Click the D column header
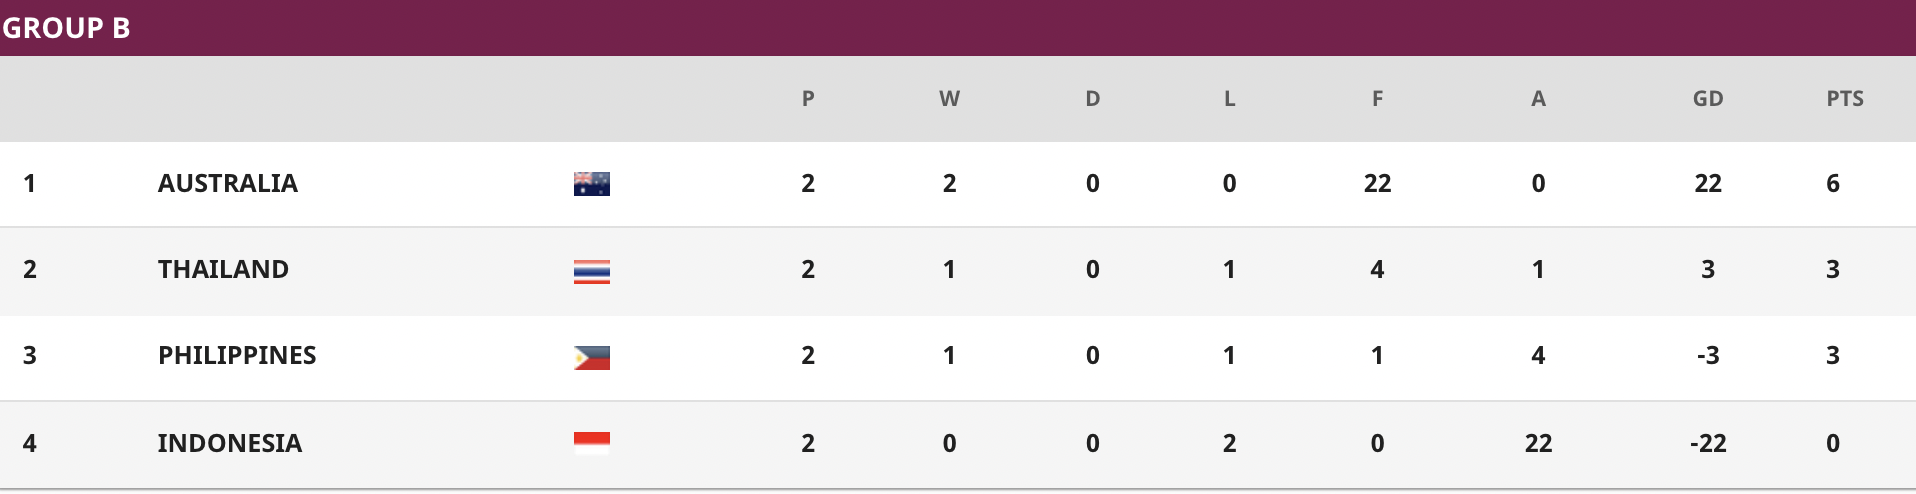The image size is (1916, 494). pyautogui.click(x=1092, y=98)
